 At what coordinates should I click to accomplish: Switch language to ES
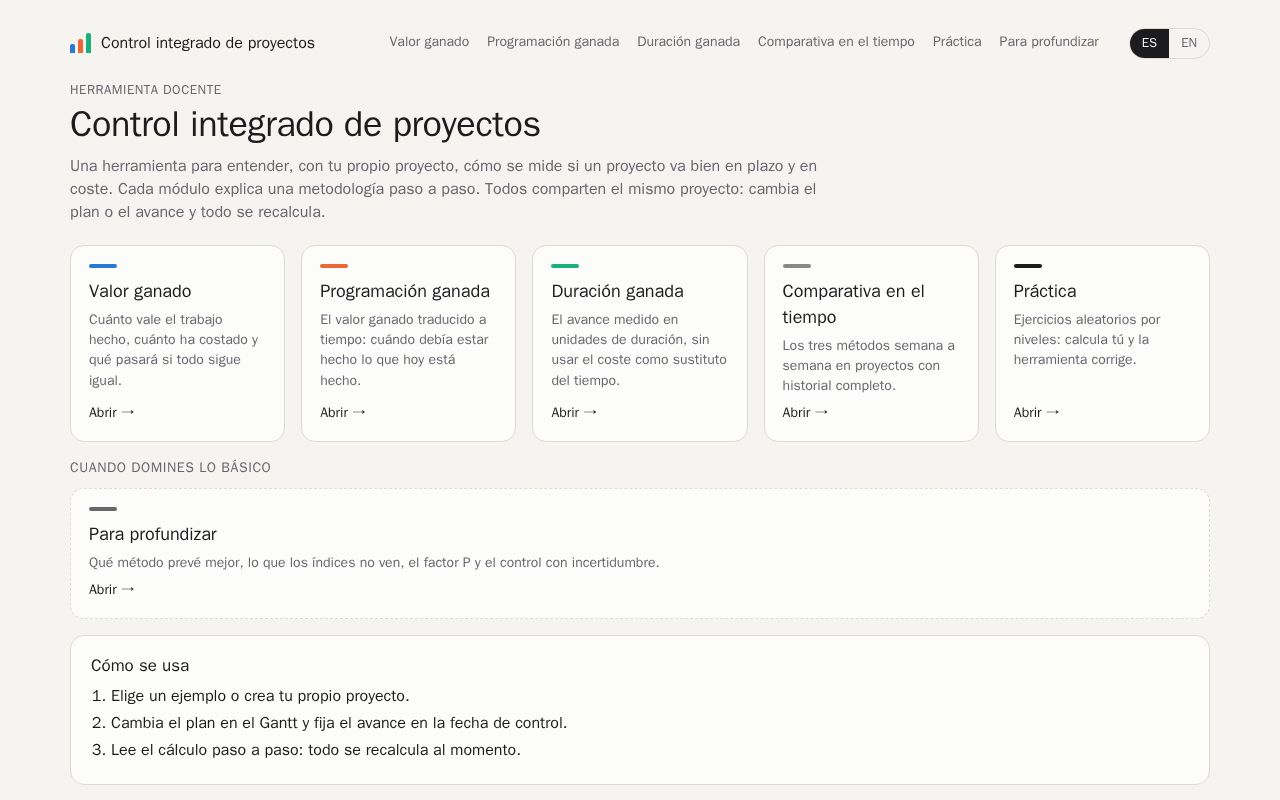coord(1149,43)
